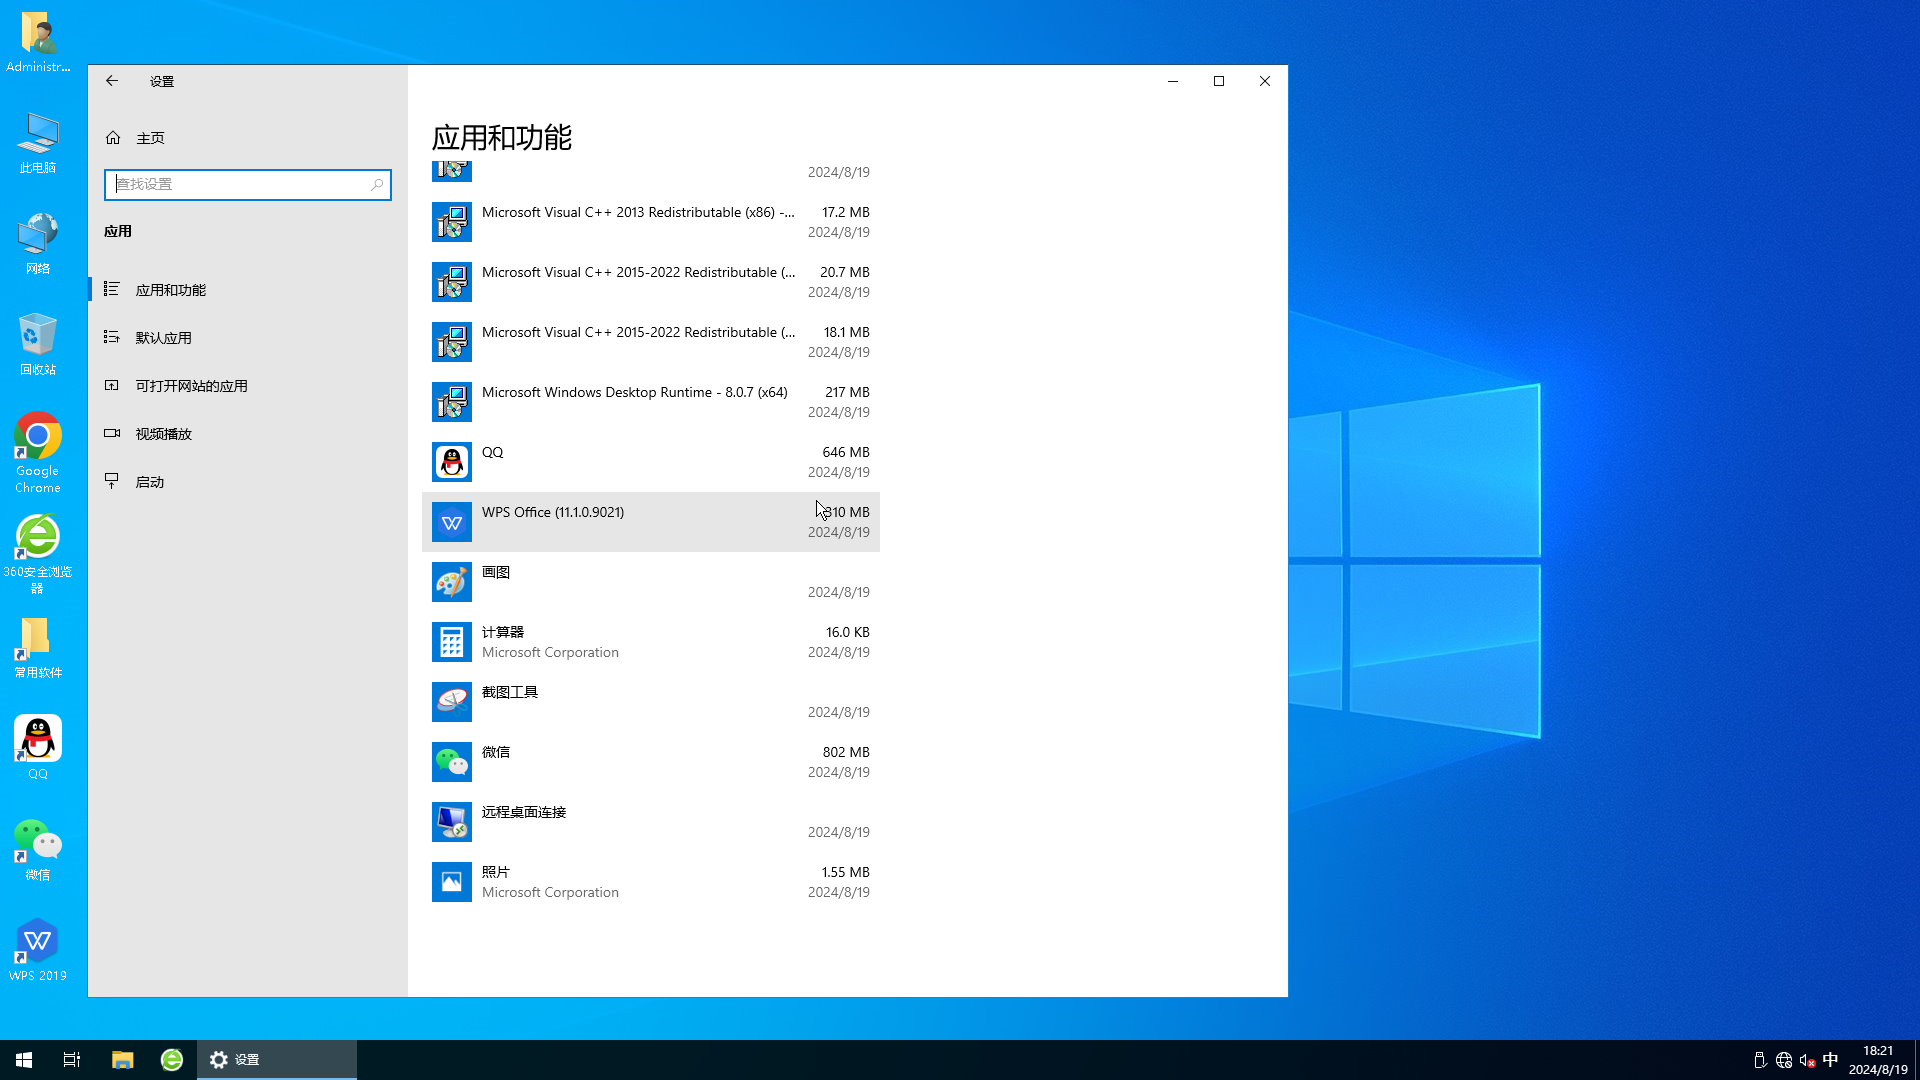Open 常用软件 desktop folder
Viewport: 1920px width, 1080px height.
38,648
